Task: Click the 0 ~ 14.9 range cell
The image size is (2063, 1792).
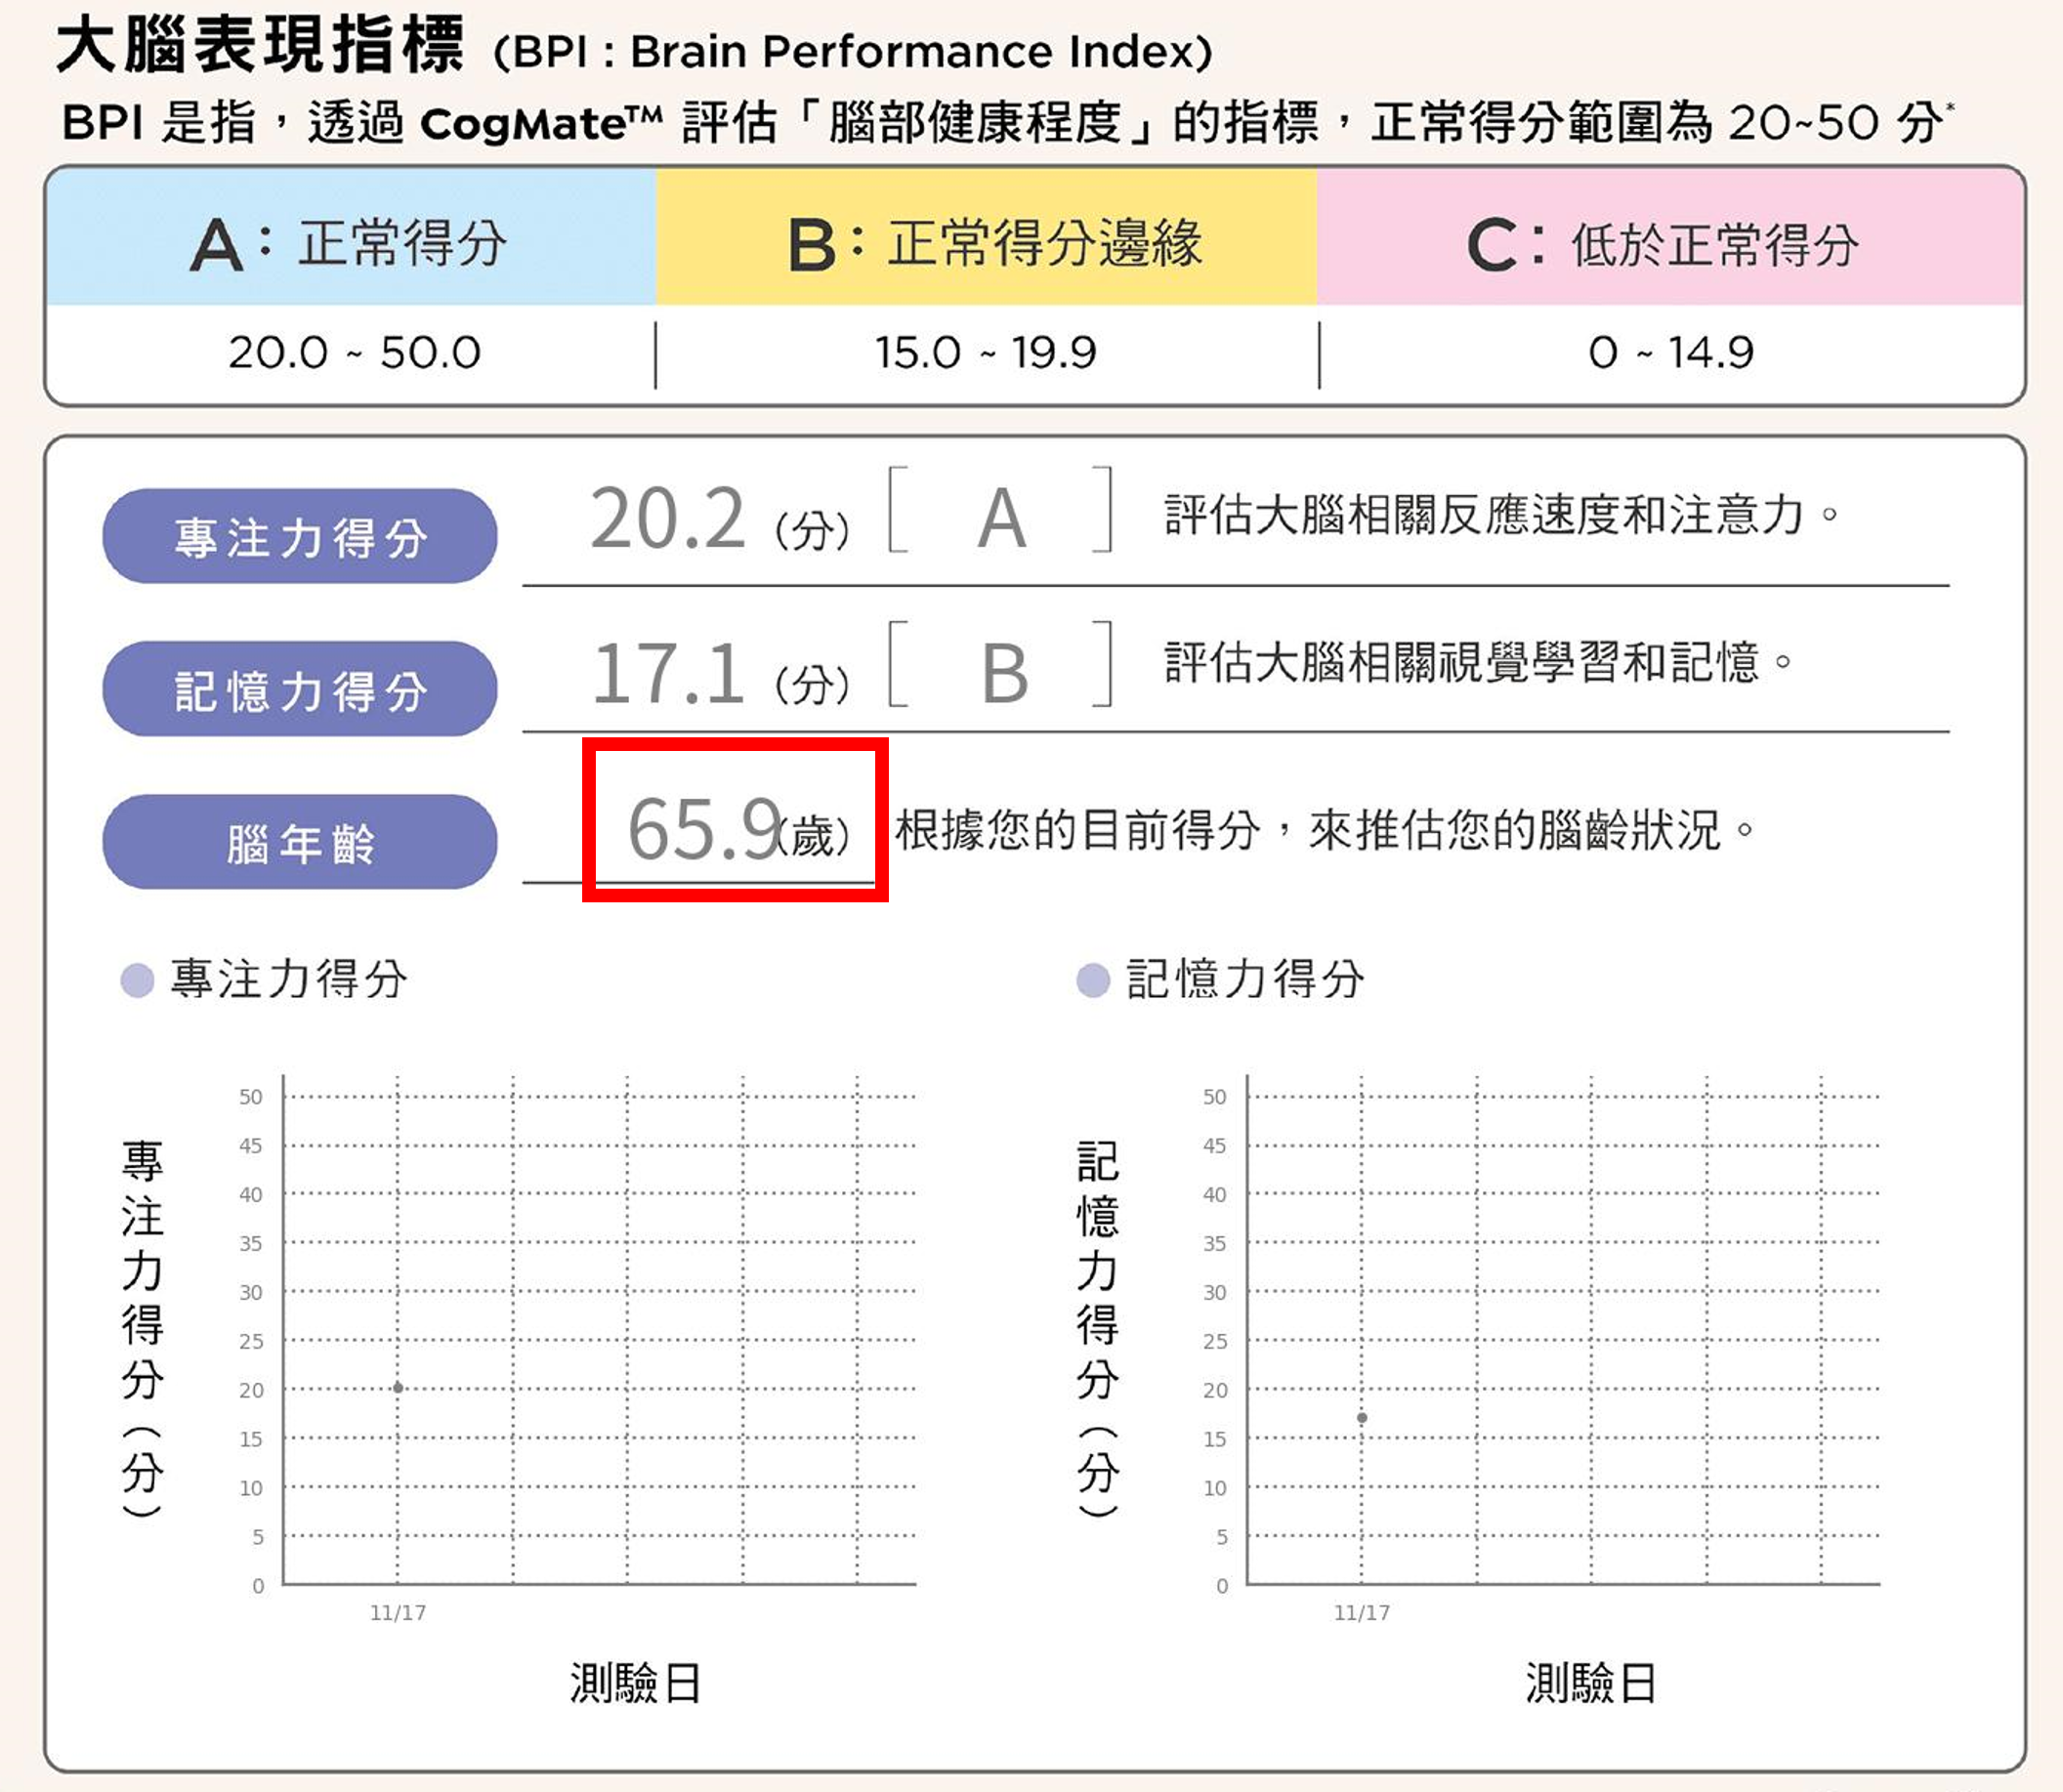Action: tap(1670, 352)
